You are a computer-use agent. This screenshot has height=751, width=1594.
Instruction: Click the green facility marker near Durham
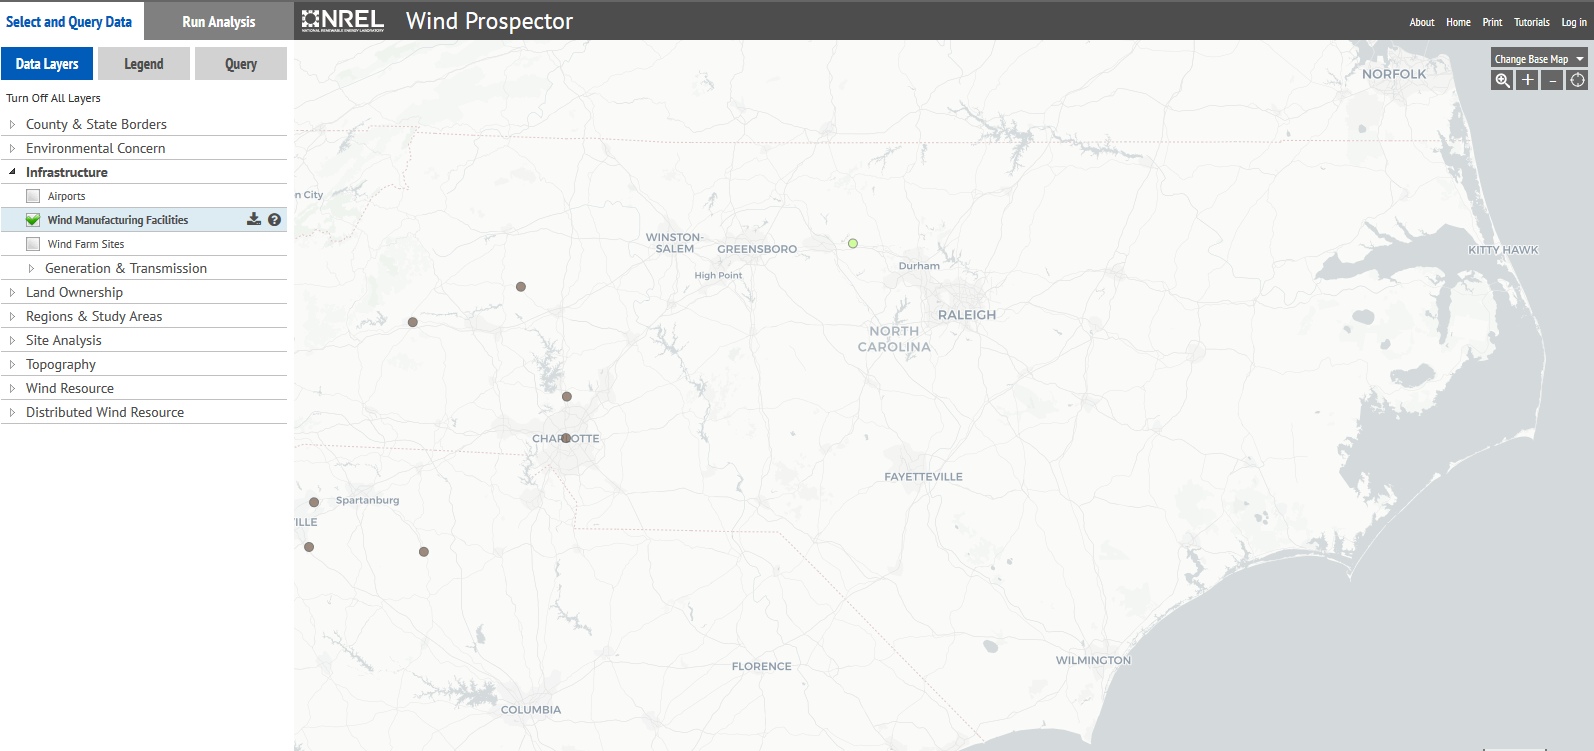pos(853,243)
